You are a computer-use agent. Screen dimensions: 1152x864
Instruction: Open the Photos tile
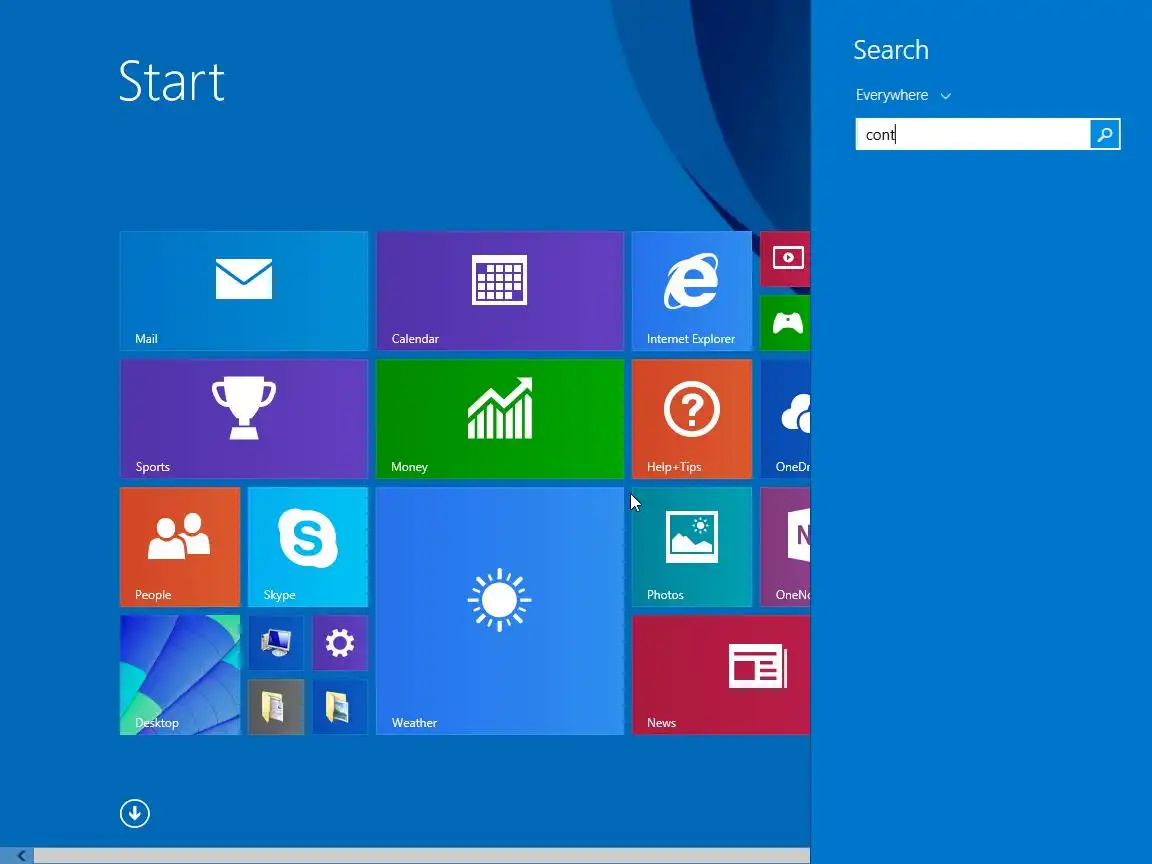click(x=691, y=547)
